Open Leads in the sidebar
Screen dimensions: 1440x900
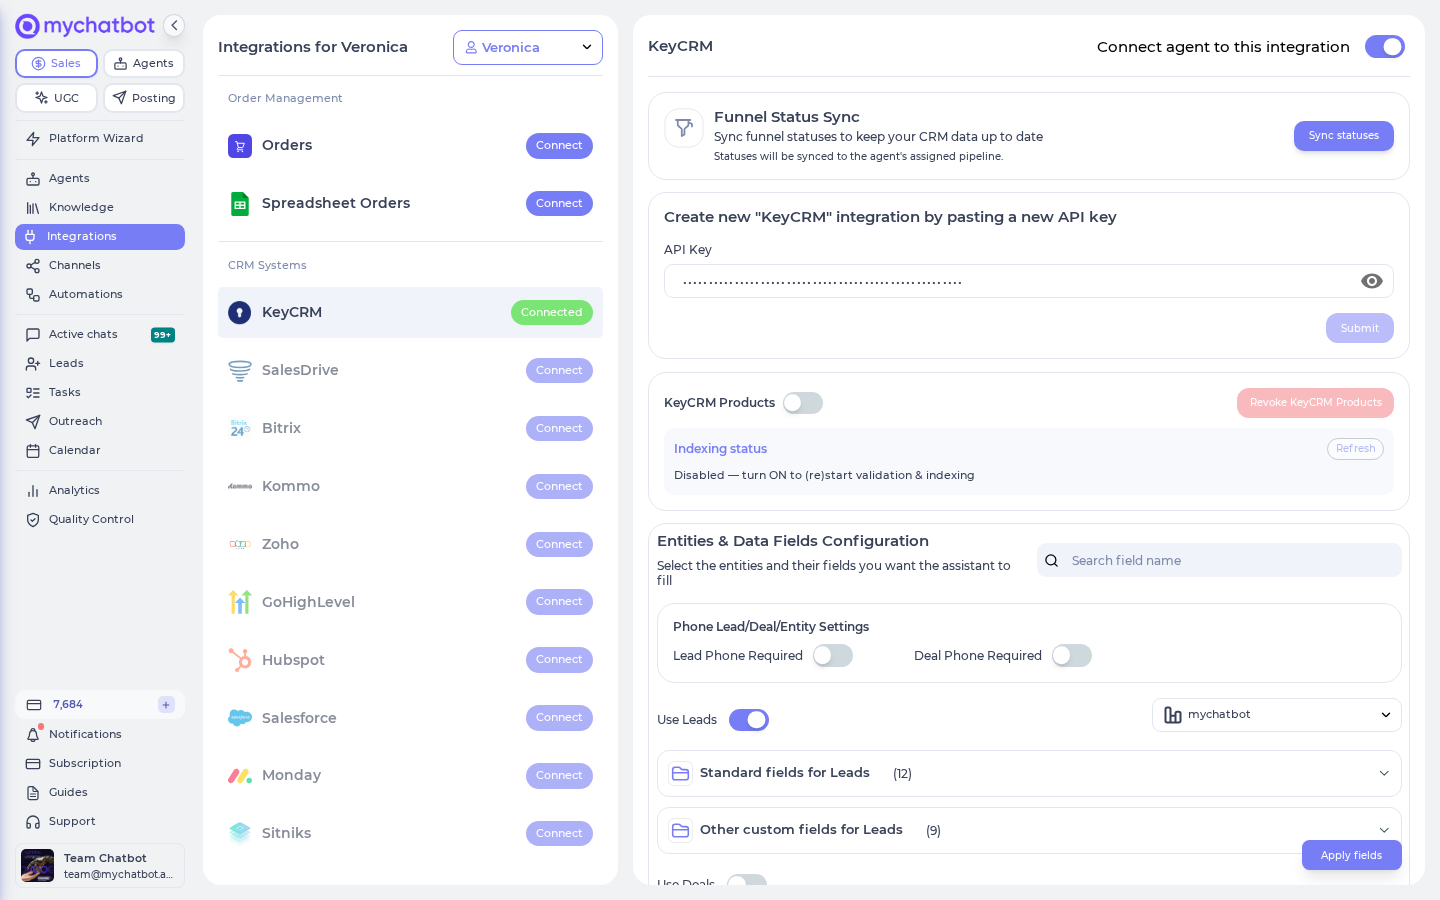point(100,364)
